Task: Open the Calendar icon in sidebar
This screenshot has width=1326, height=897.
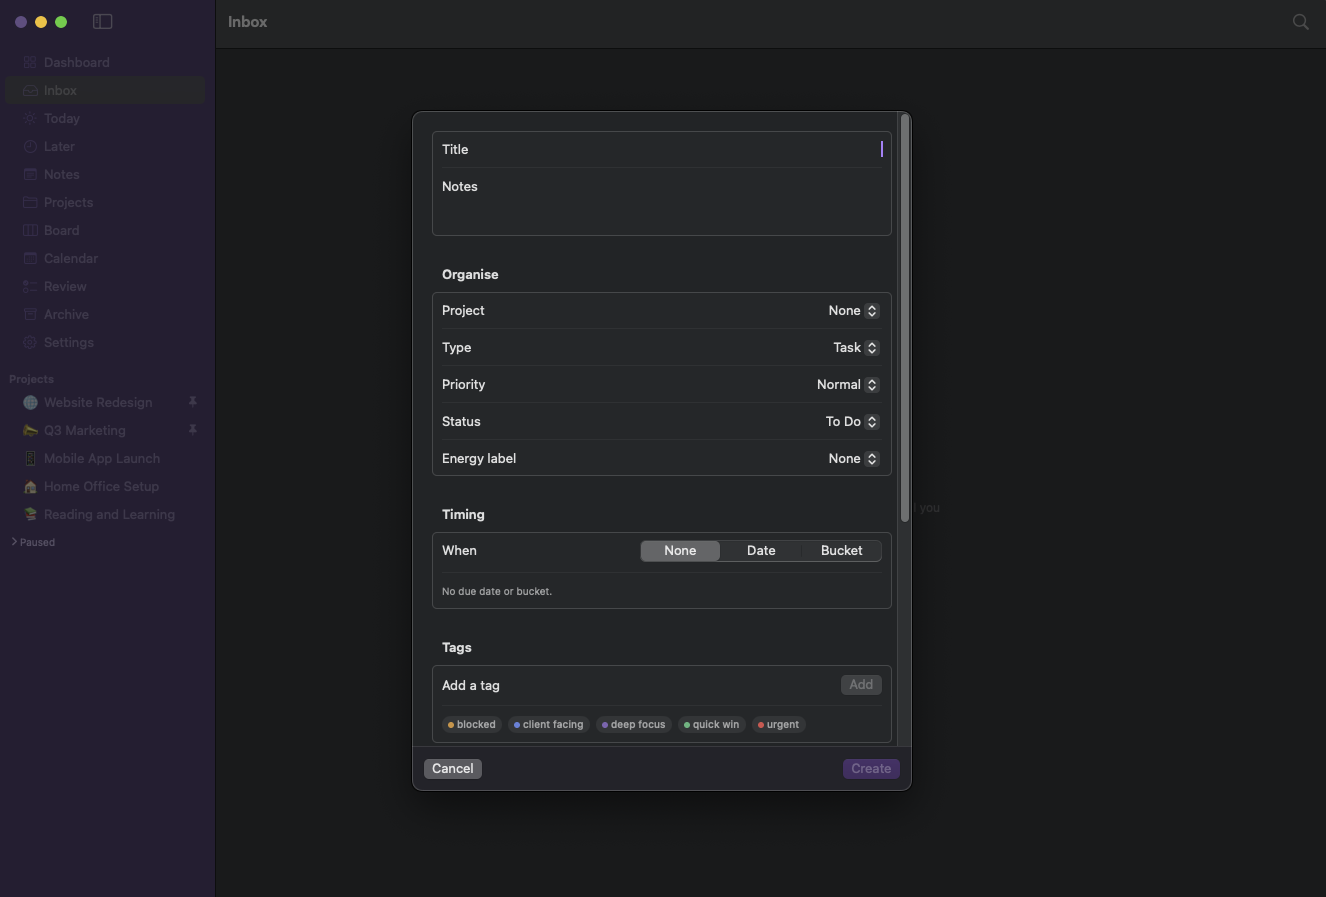Action: tap(30, 258)
